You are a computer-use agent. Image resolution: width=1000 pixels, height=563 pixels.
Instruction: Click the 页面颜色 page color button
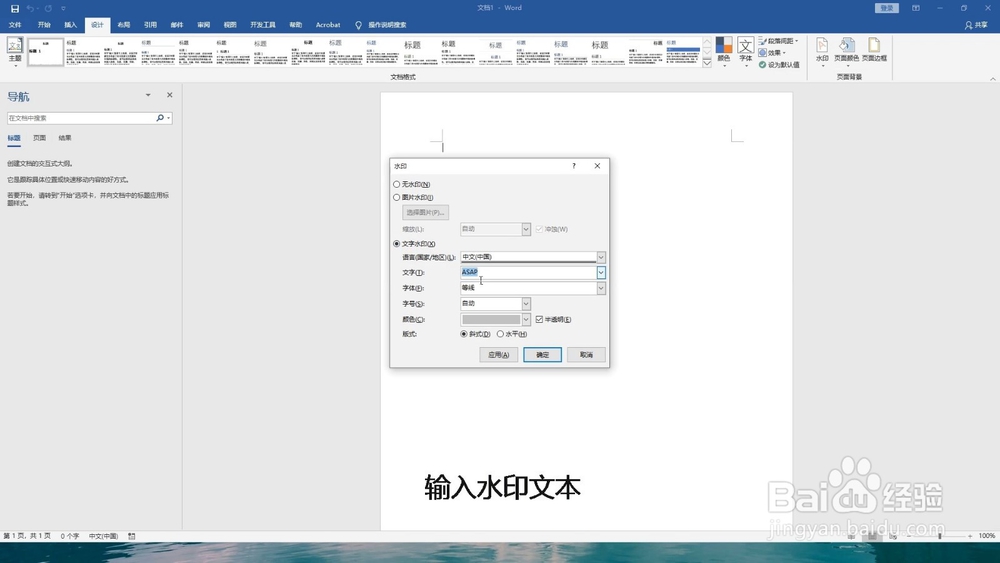point(847,52)
